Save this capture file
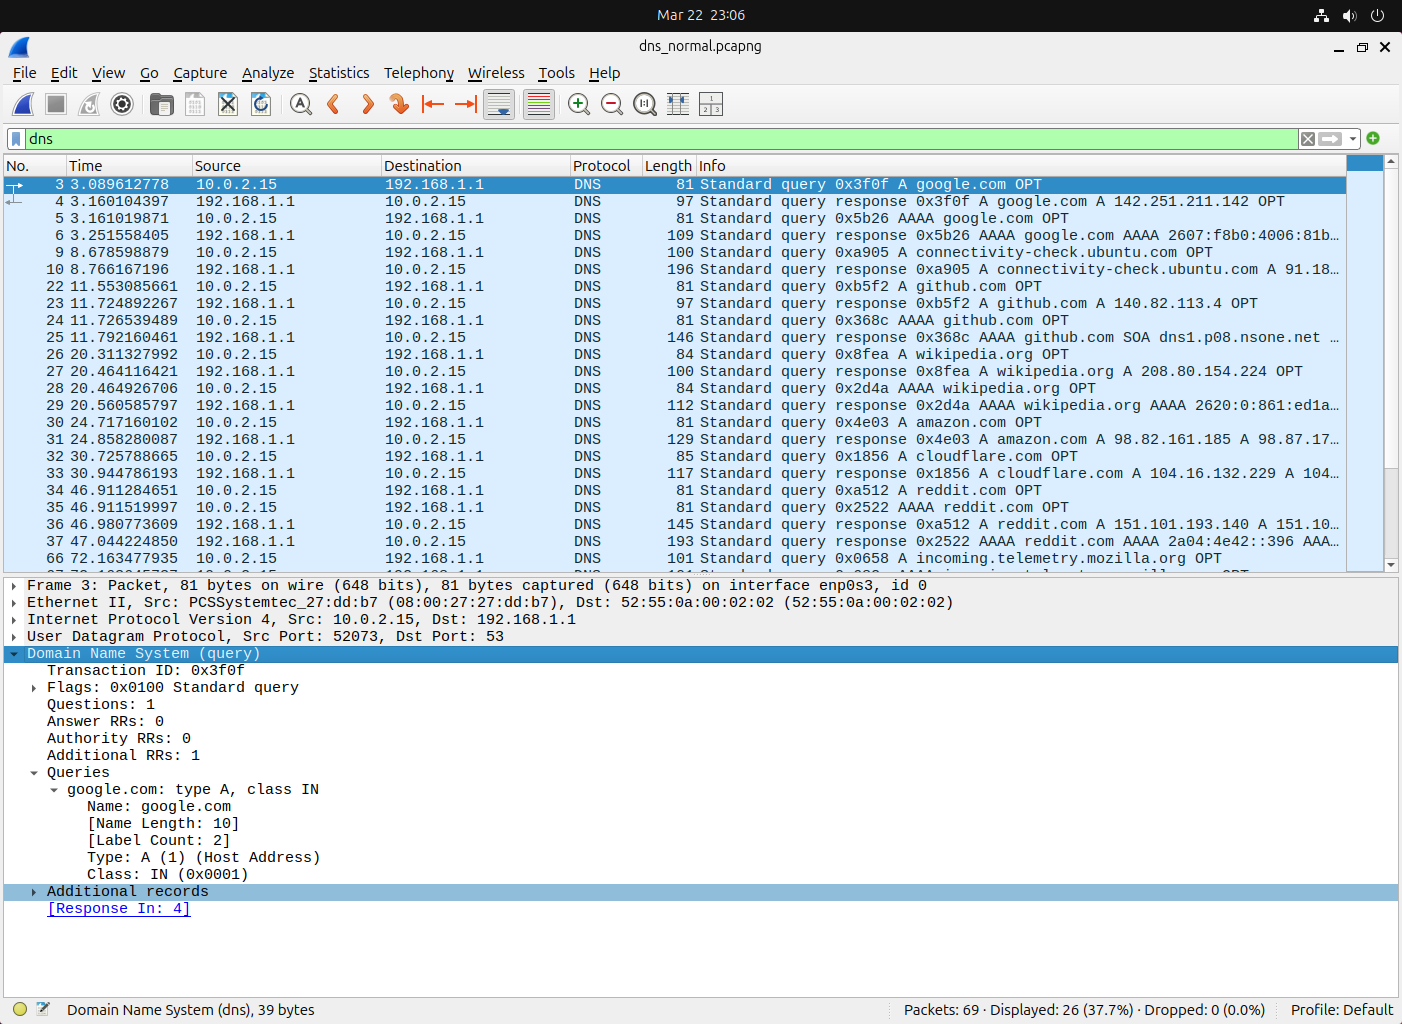This screenshot has width=1402, height=1024. tap(195, 104)
